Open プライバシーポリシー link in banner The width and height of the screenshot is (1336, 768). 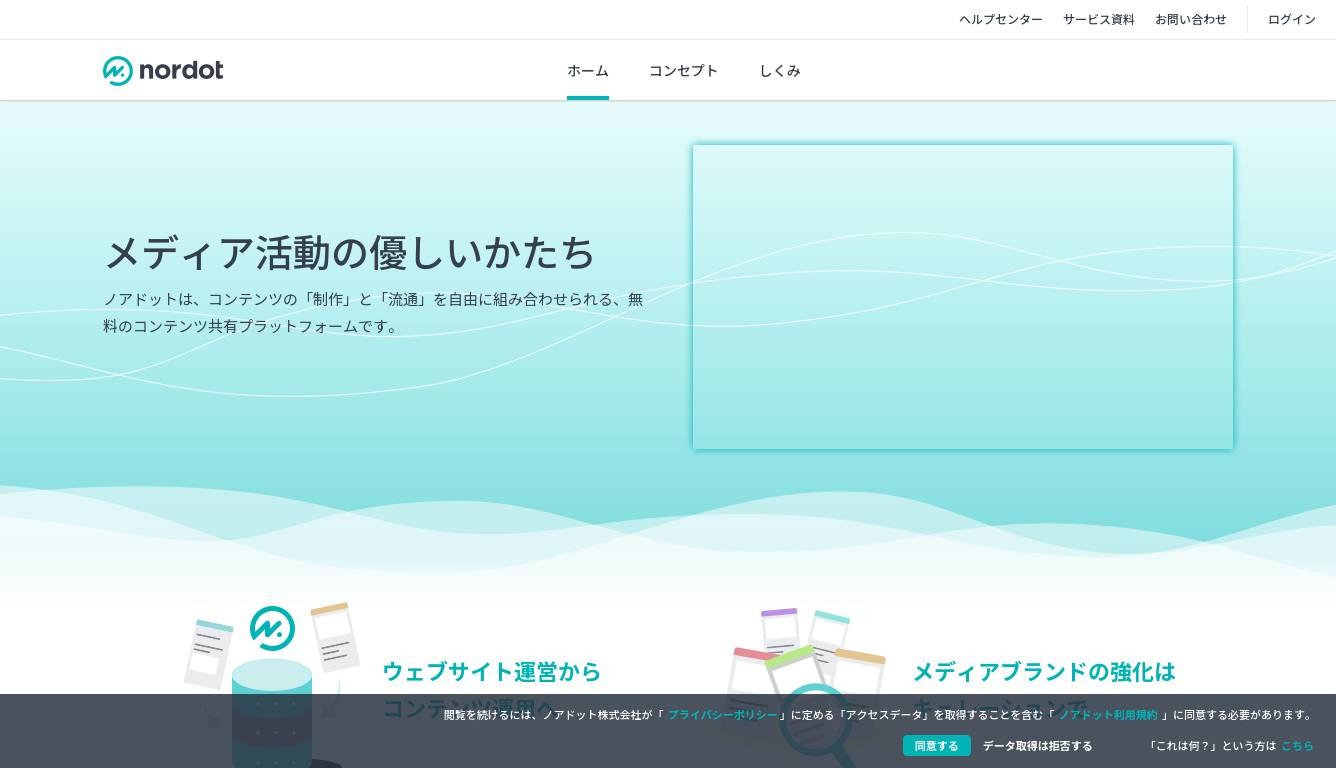click(722, 715)
